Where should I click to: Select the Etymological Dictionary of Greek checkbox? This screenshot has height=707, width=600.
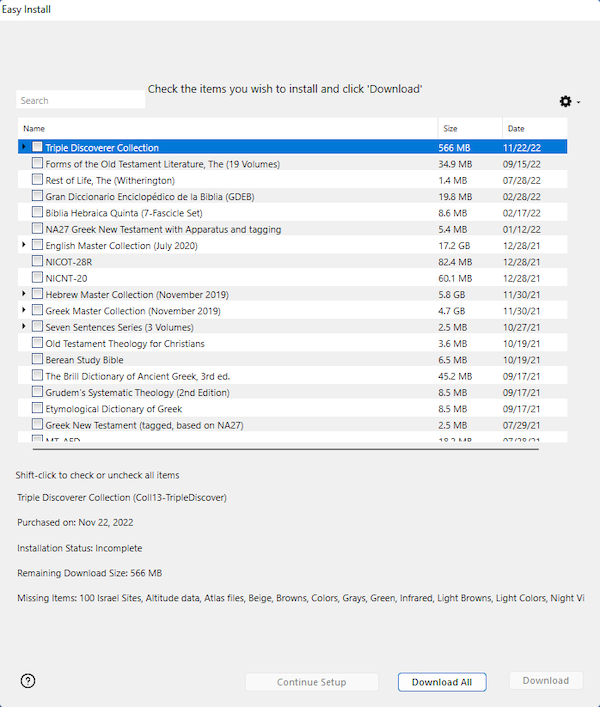pyautogui.click(x=37, y=408)
